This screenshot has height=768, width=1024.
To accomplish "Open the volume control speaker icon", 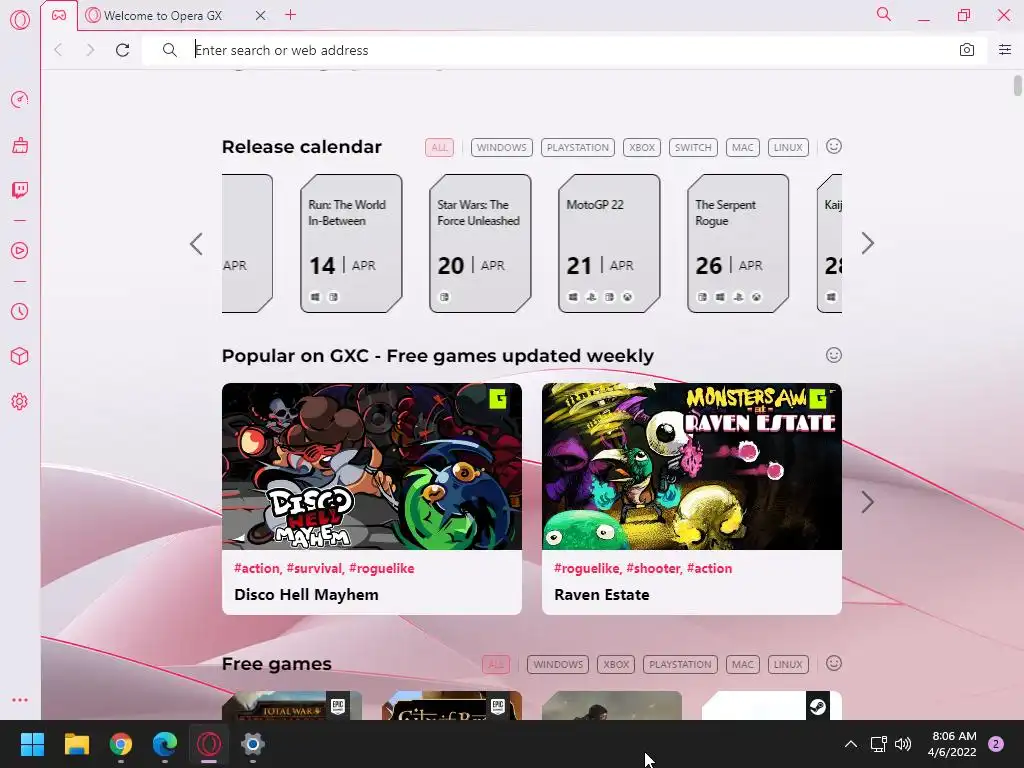I will pyautogui.click(x=903, y=744).
